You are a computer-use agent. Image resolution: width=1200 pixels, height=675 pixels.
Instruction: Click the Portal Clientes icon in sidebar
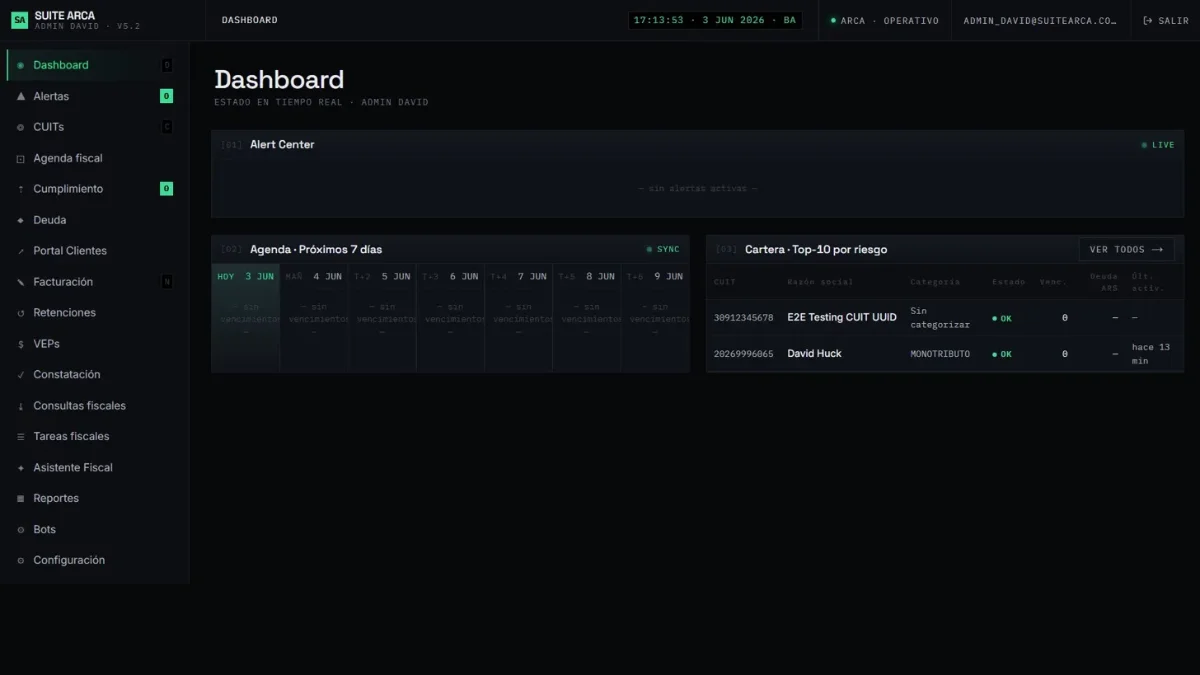click(21, 251)
